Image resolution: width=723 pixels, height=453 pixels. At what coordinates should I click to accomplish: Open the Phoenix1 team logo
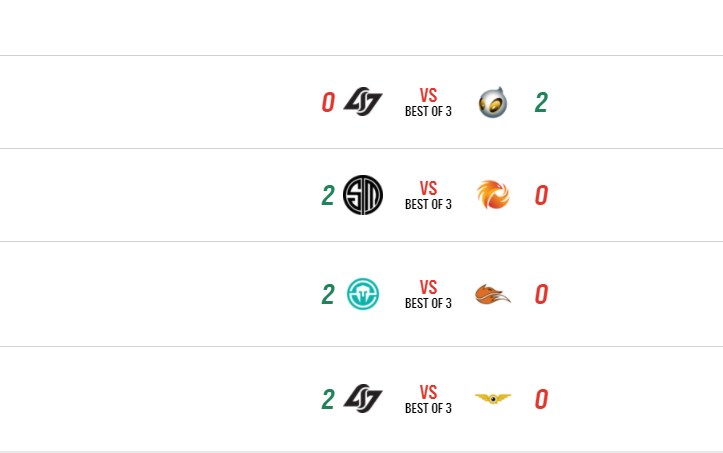[492, 195]
